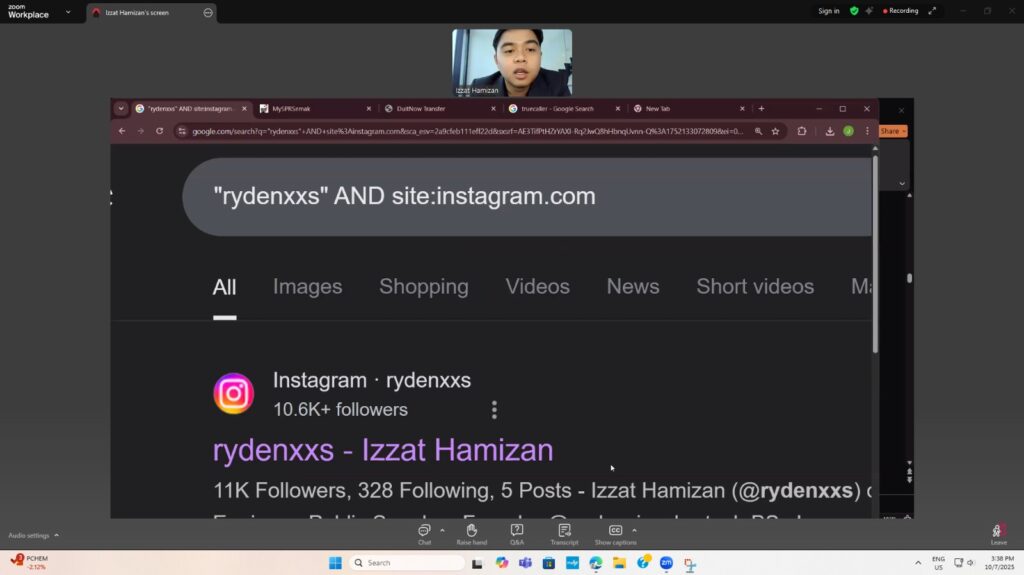Expand Audio settings
Viewport: 1024px width, 575px height.
click(33, 535)
